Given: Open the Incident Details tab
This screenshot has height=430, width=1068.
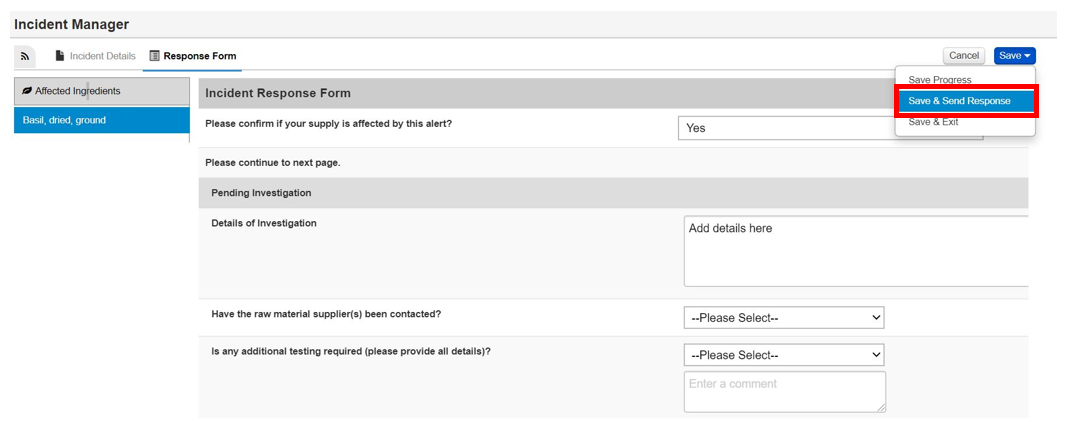Looking at the screenshot, I should (x=102, y=56).
